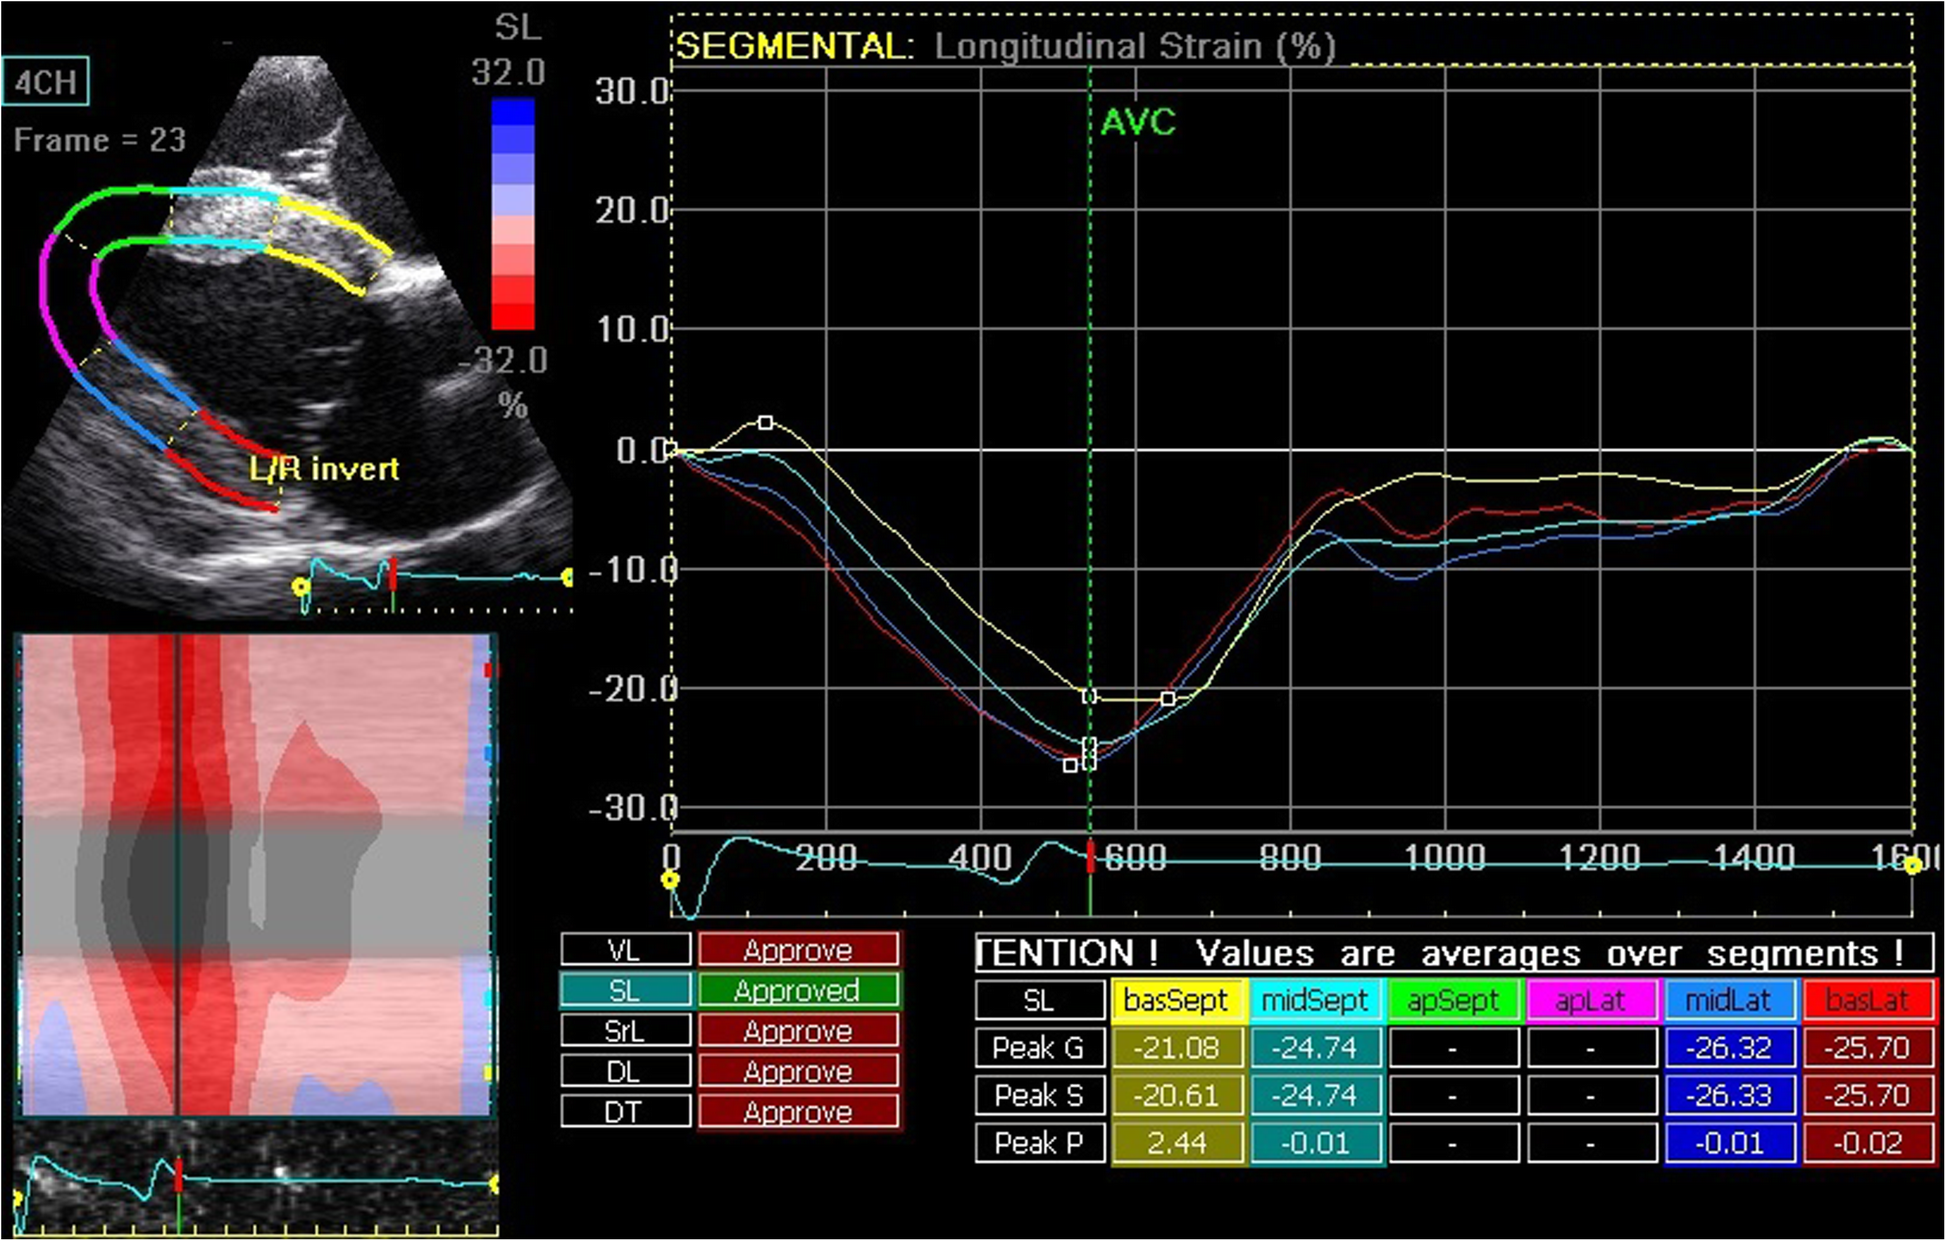Approve the SrL measurement
Screen dimensions: 1946x1241
pyautogui.click(x=798, y=1031)
